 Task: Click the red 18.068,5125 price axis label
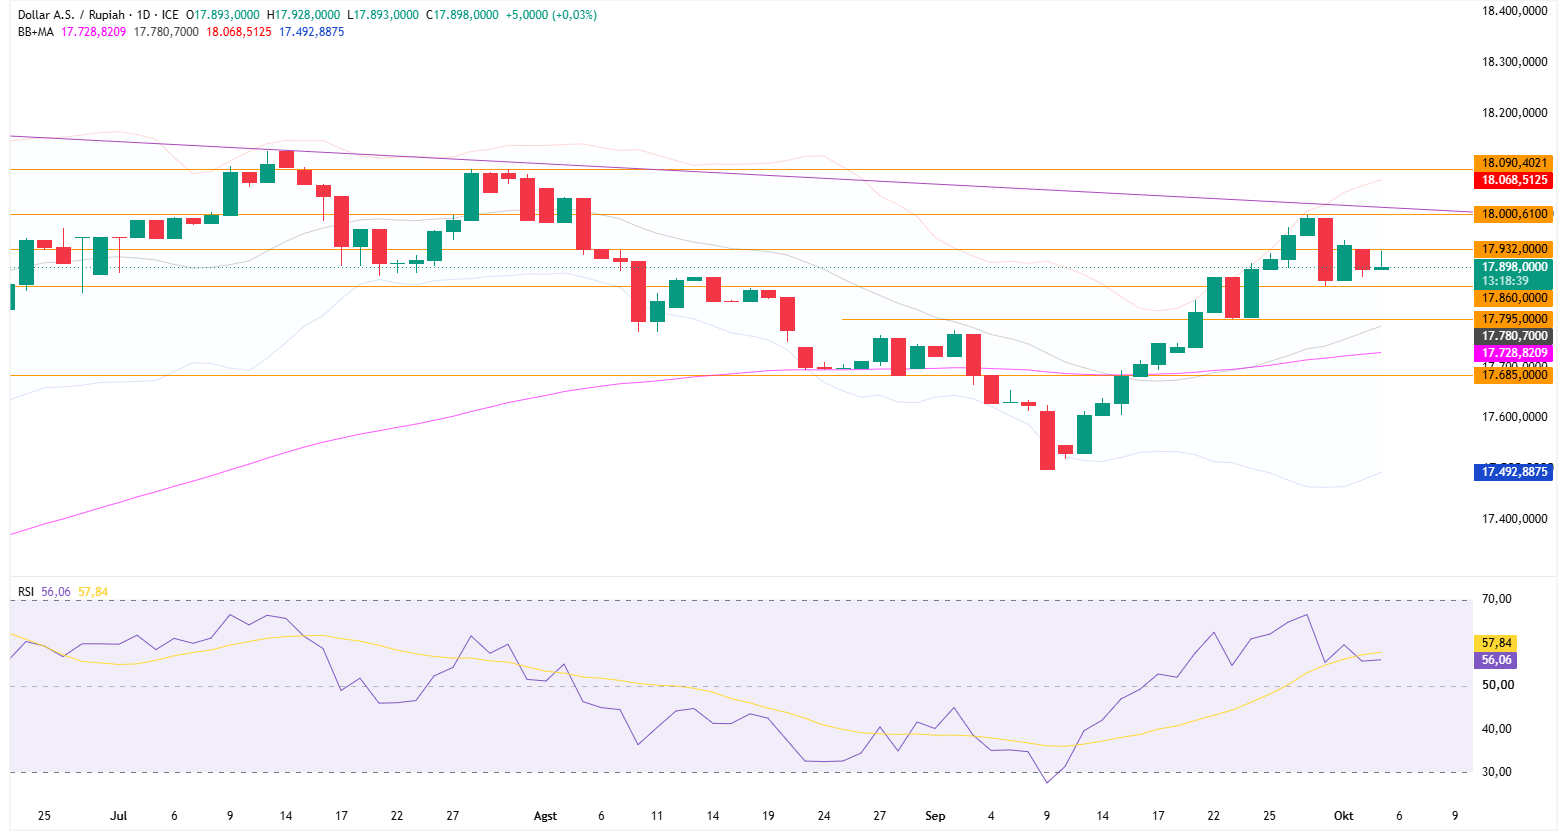[1514, 180]
